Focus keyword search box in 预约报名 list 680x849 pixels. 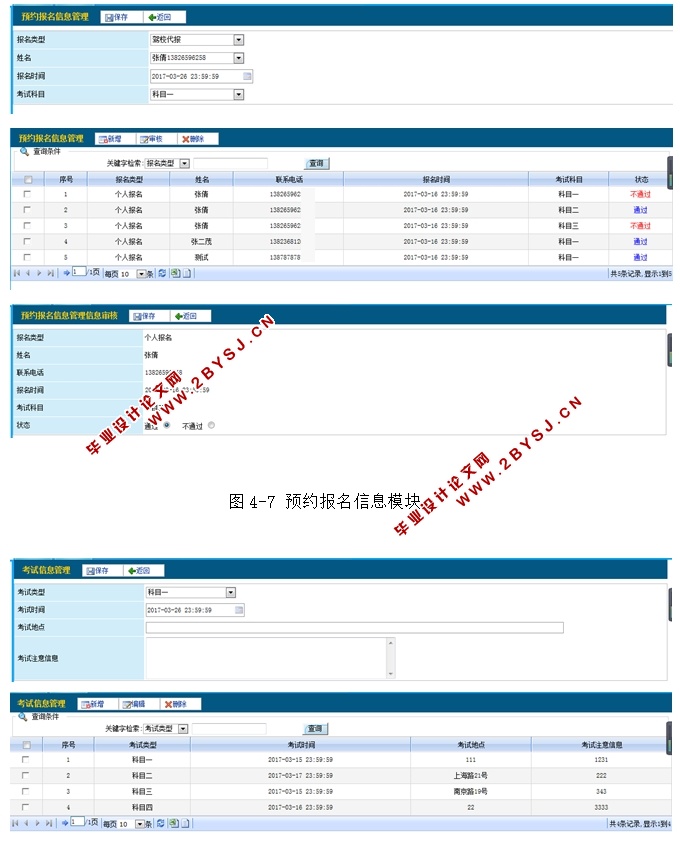click(230, 163)
